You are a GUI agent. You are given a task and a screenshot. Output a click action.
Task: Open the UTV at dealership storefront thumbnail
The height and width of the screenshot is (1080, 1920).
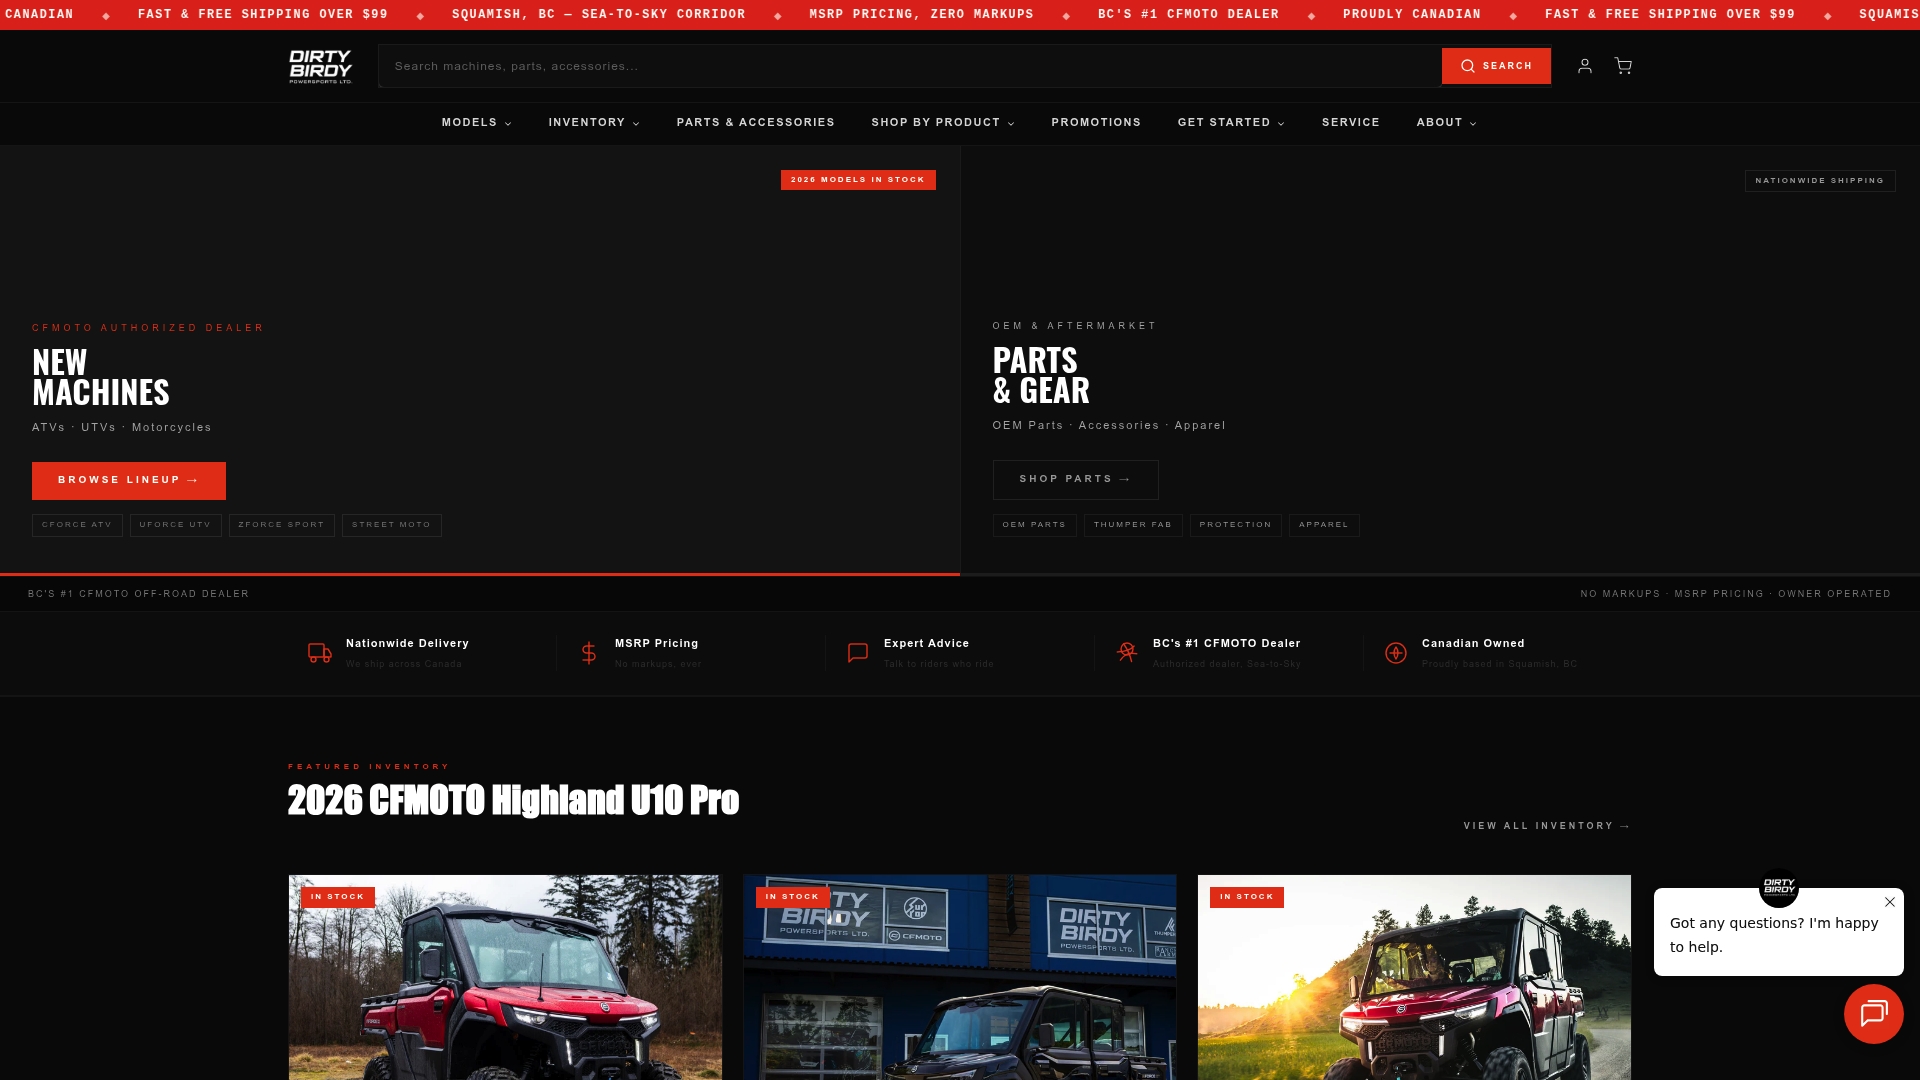click(960, 977)
